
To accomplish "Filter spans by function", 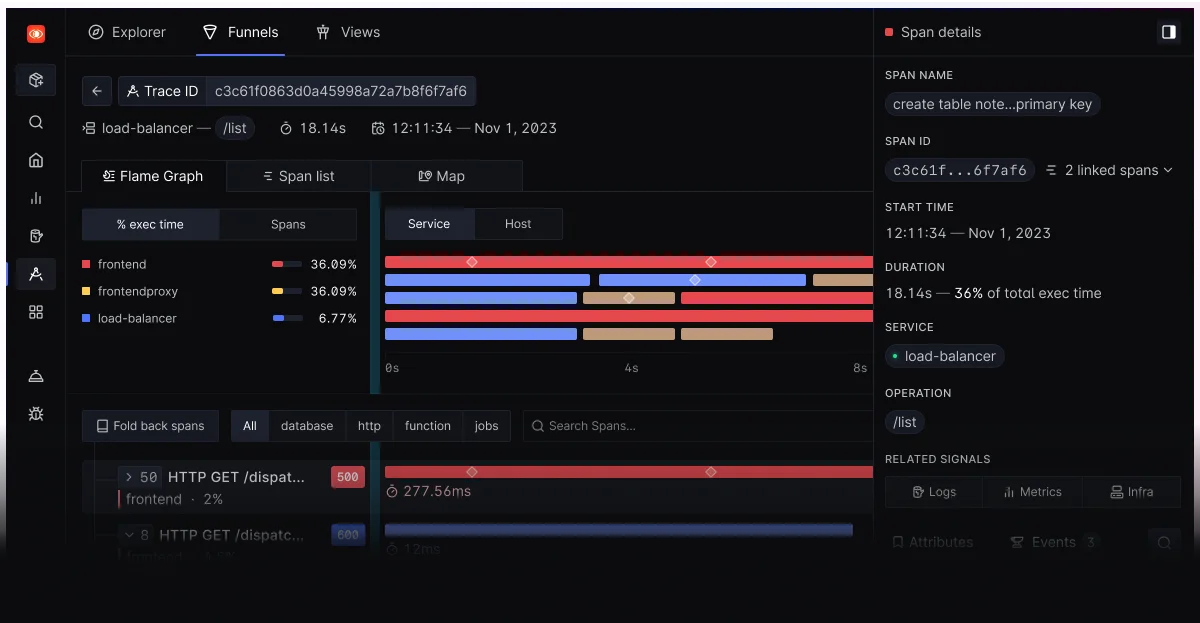I will [428, 426].
